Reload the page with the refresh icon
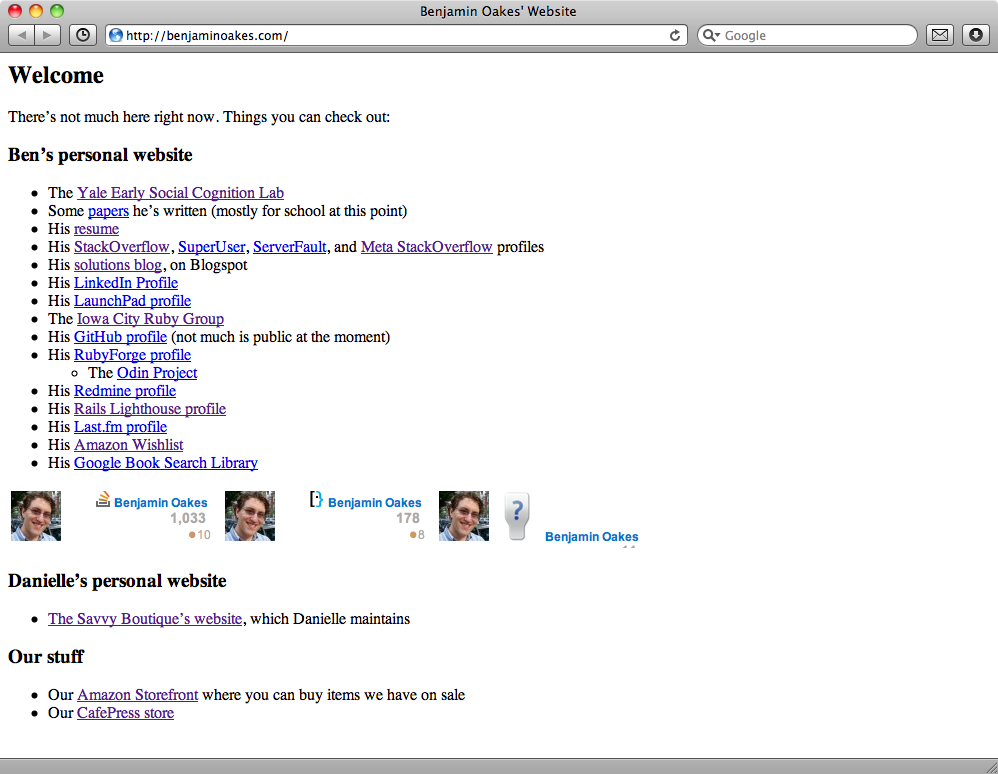 click(x=675, y=36)
